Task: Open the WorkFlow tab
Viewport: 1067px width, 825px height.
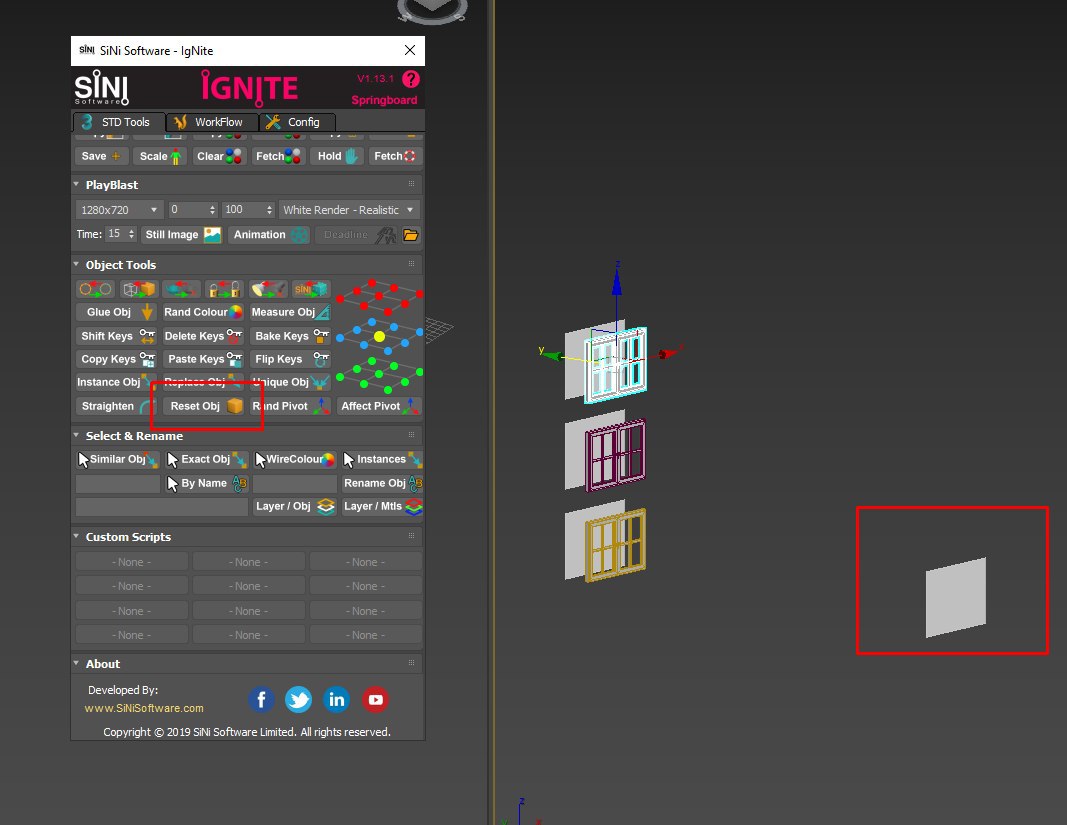Action: (x=212, y=122)
